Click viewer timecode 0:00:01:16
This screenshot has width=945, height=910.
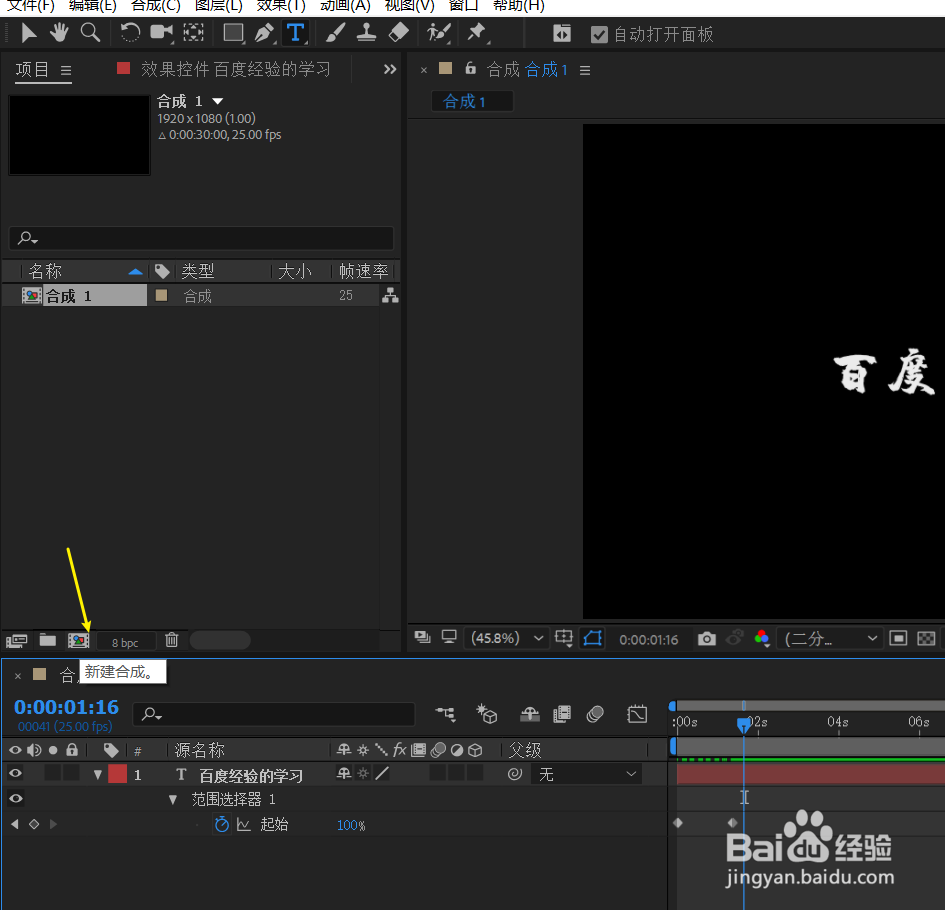(648, 639)
